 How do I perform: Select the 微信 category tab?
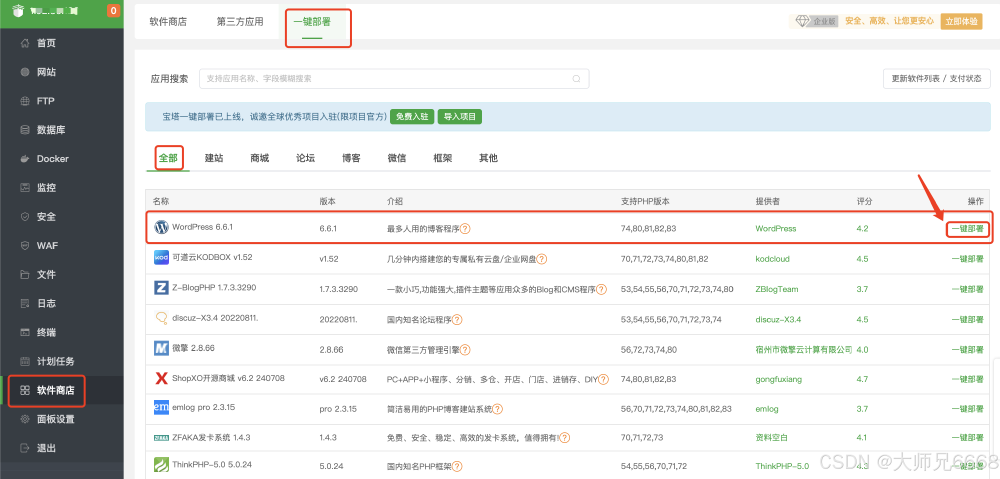pos(397,158)
